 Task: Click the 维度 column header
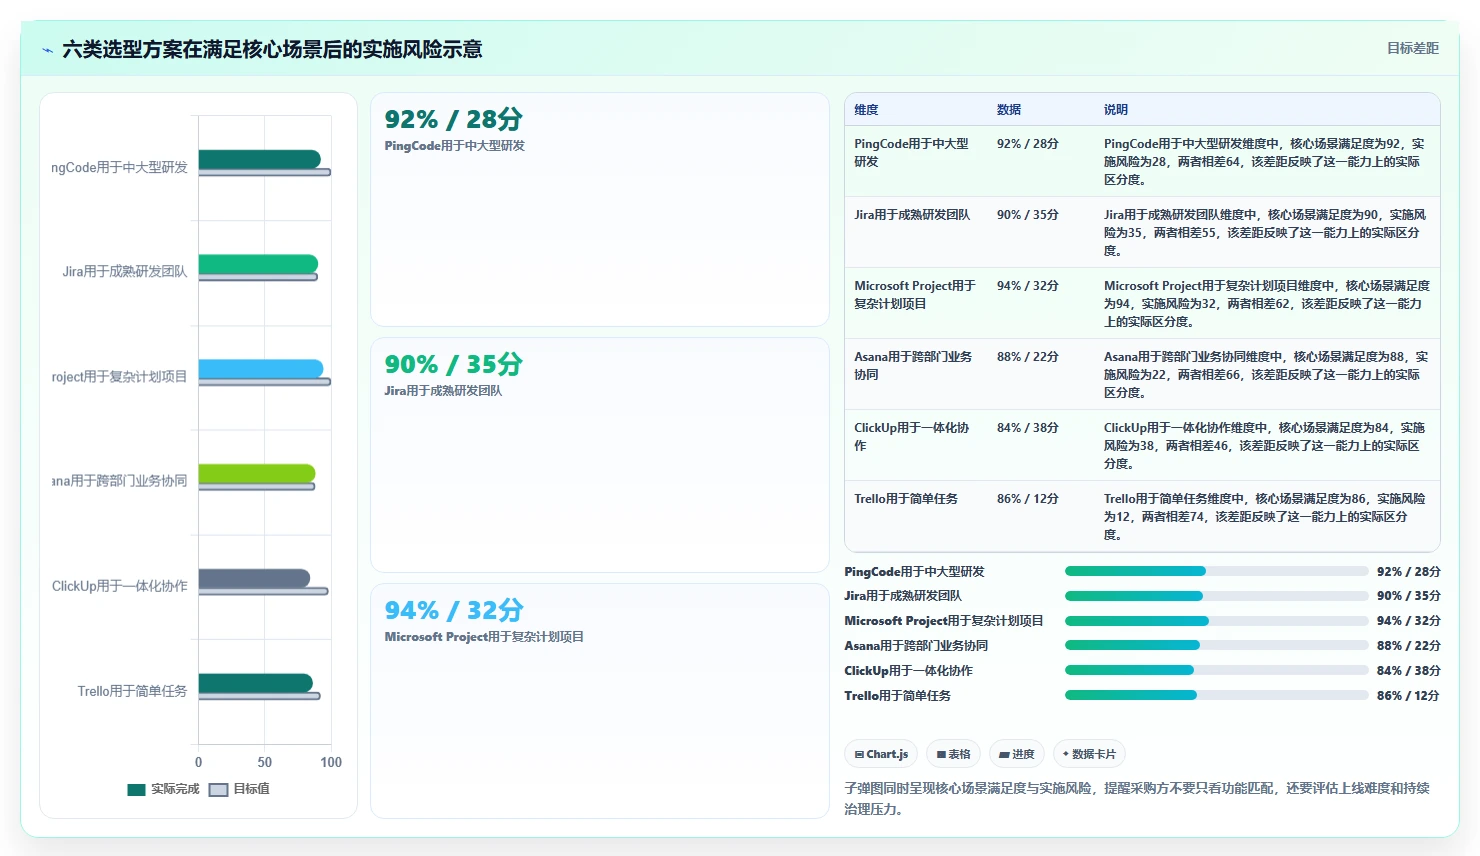coord(866,110)
